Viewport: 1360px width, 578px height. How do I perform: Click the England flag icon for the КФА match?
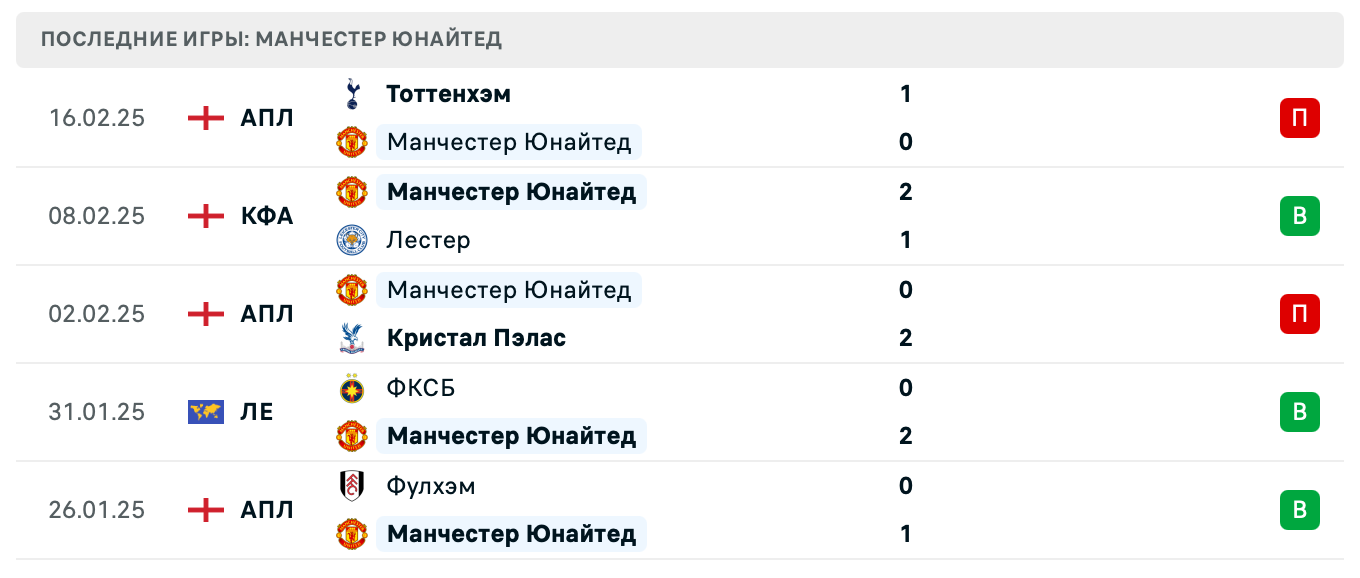(204, 216)
